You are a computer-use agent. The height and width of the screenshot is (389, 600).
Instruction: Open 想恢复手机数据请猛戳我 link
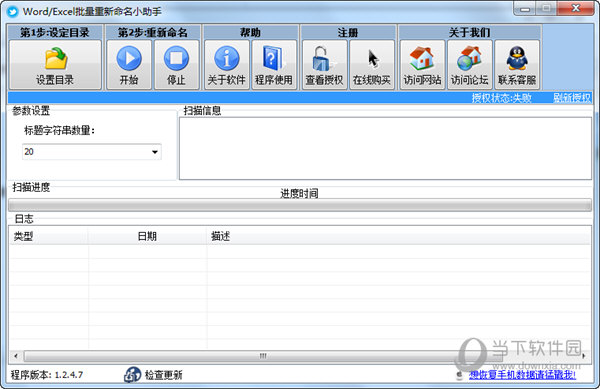pyautogui.click(x=522, y=375)
